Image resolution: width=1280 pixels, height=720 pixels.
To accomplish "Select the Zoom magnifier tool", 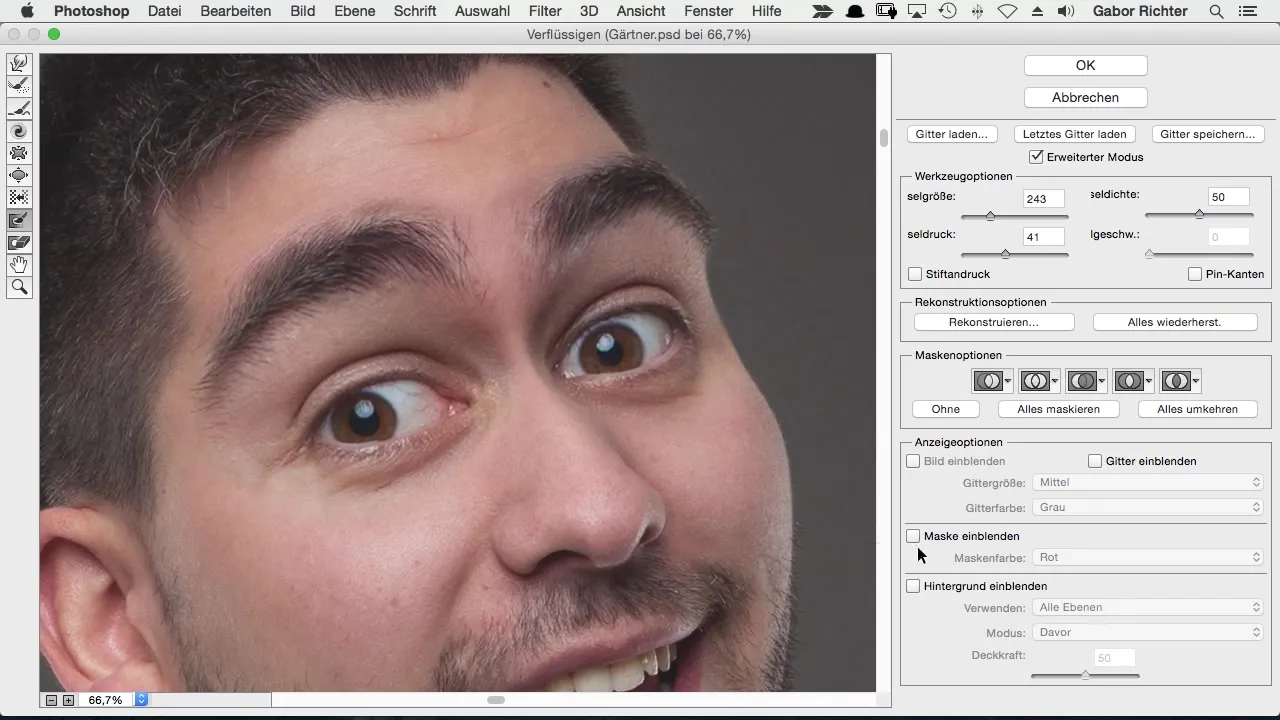I will point(19,288).
